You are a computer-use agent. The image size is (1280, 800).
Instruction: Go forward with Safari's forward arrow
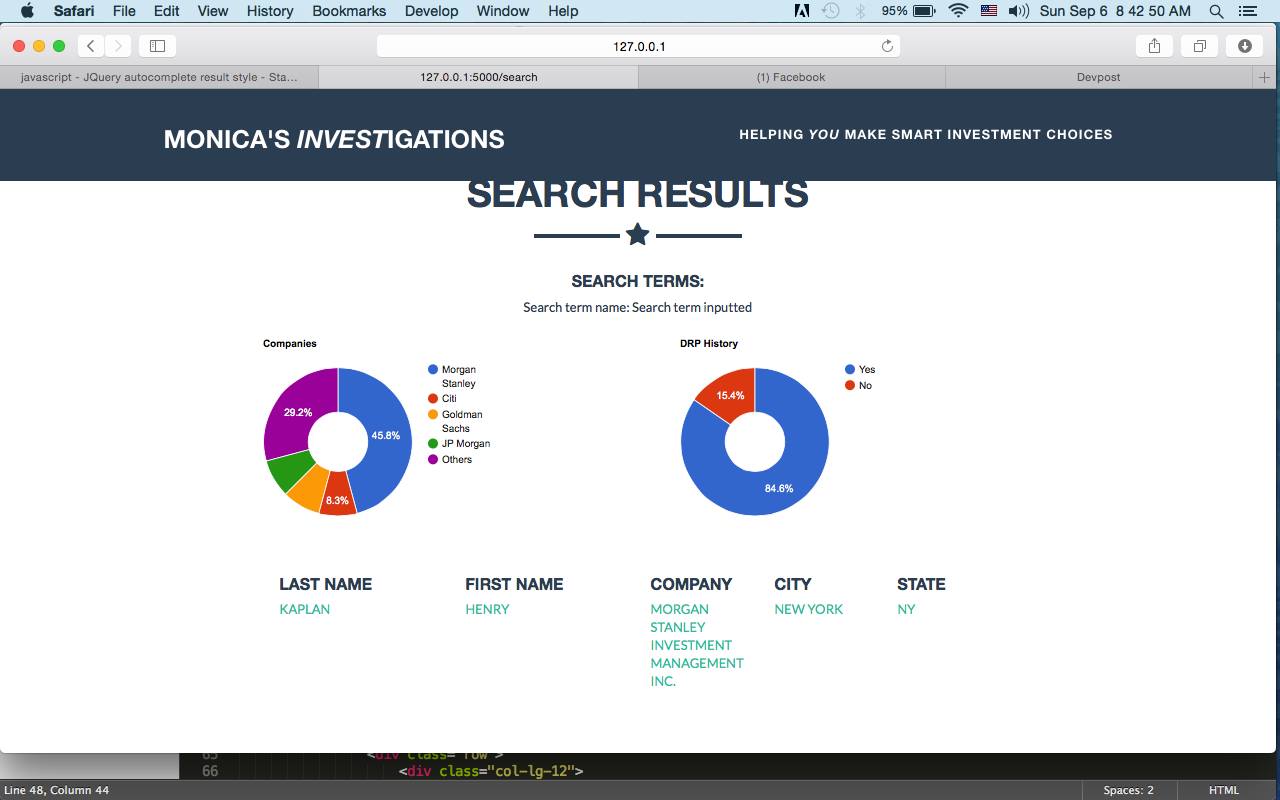[118, 46]
